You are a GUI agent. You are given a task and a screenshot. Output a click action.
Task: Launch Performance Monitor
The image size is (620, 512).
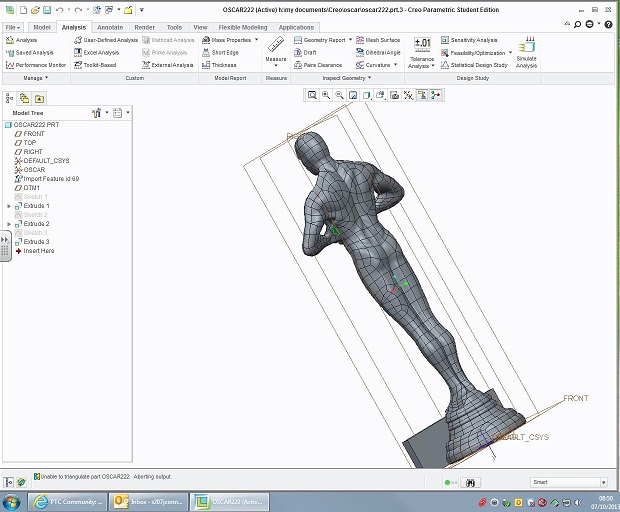[36, 65]
